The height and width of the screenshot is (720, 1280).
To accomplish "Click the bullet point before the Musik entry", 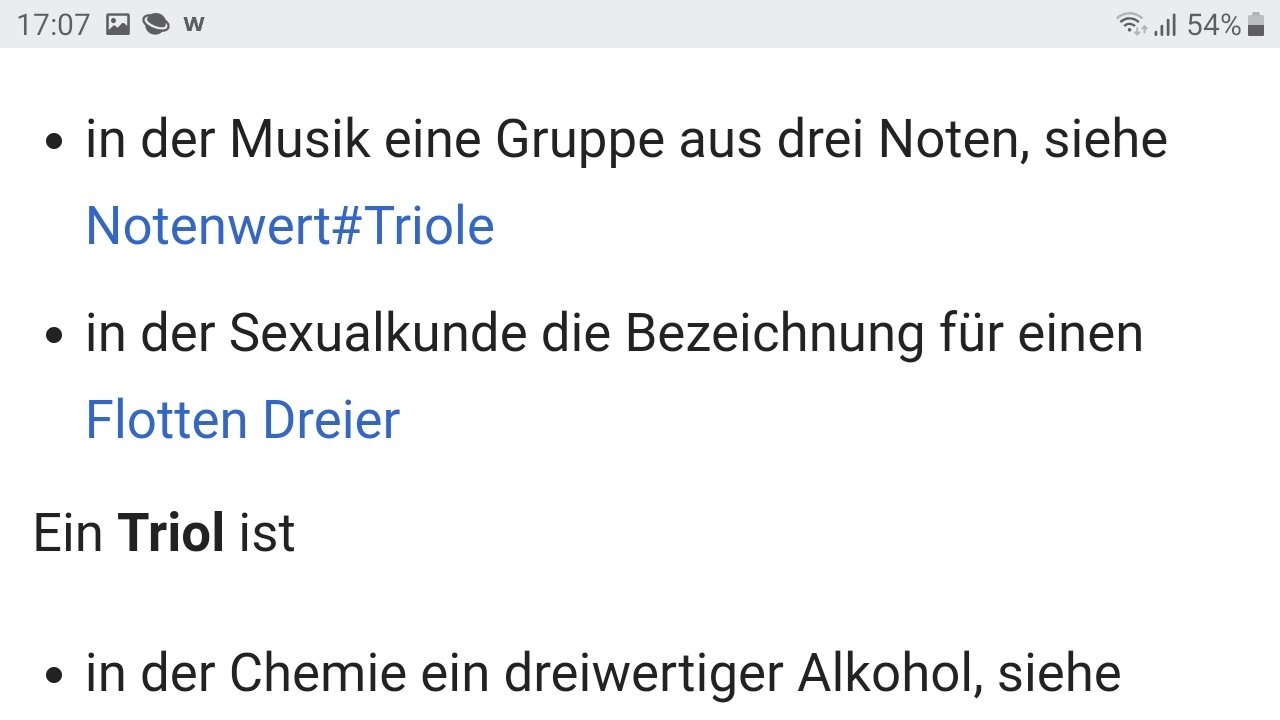I will (55, 141).
